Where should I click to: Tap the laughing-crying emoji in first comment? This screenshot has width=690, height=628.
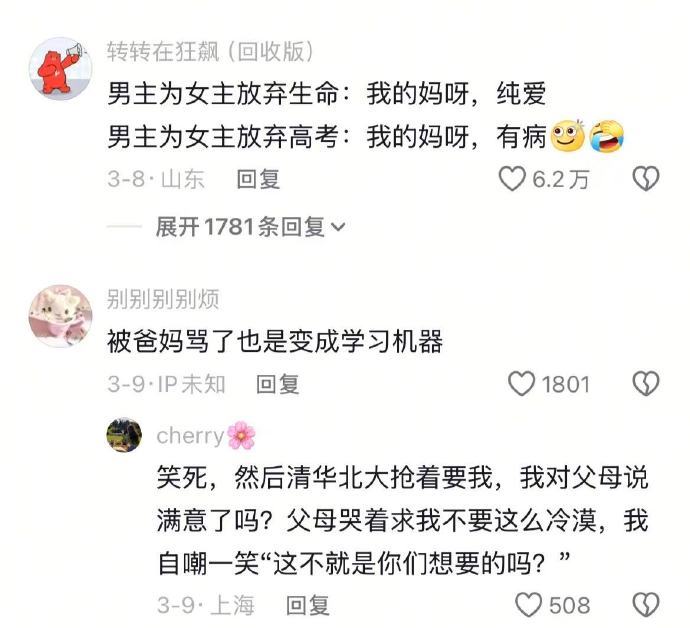click(607, 136)
